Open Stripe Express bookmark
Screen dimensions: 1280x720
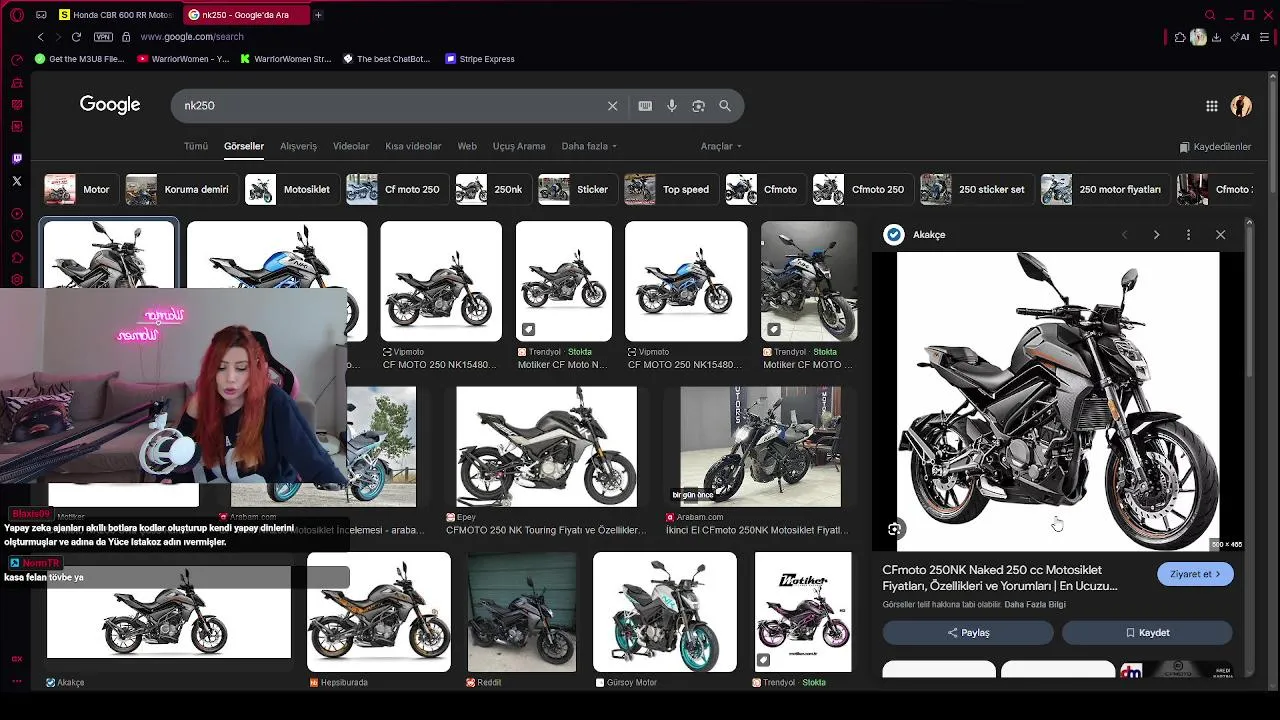tap(480, 59)
